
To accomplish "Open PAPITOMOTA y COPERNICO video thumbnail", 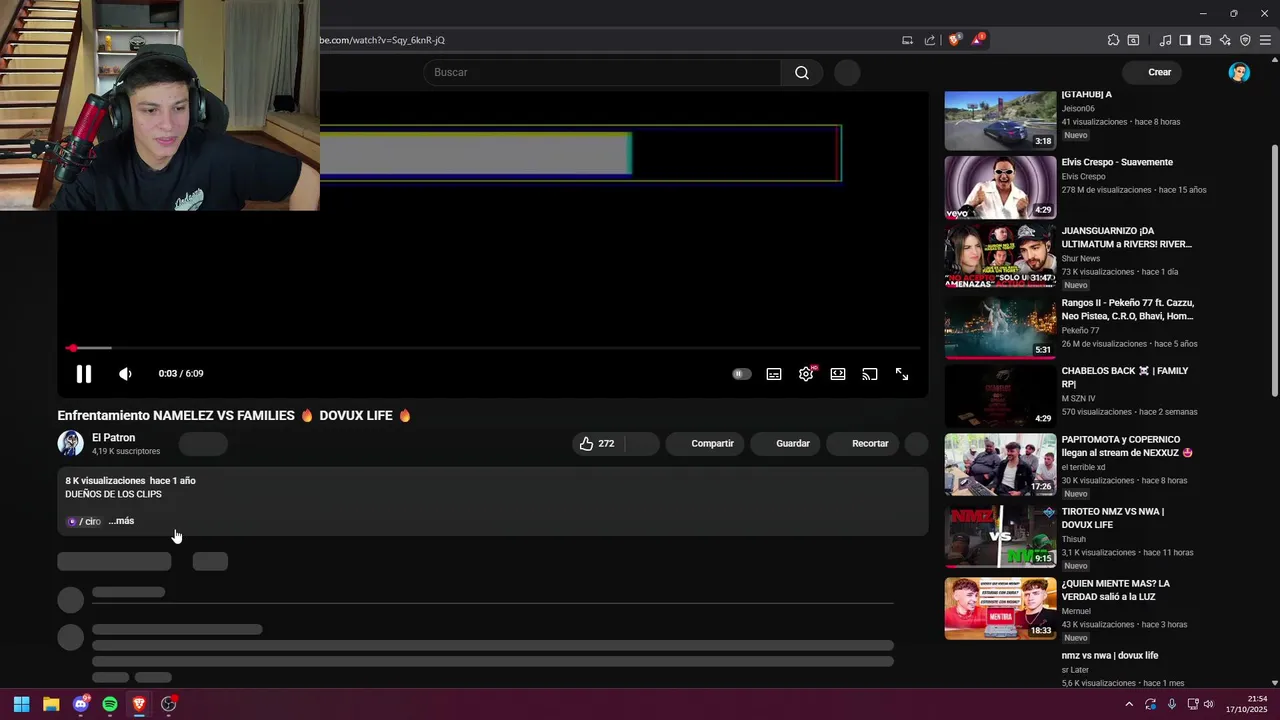I will pyautogui.click(x=1000, y=464).
